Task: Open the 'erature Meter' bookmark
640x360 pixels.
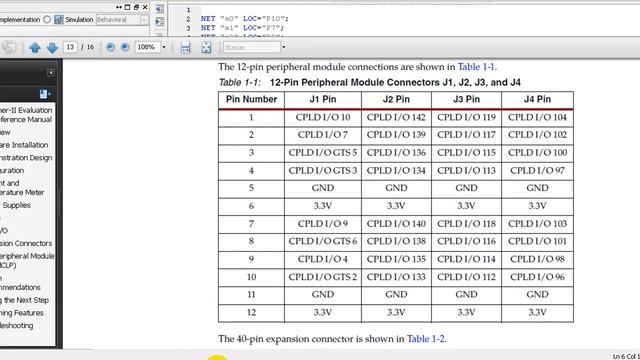Action: point(22,192)
